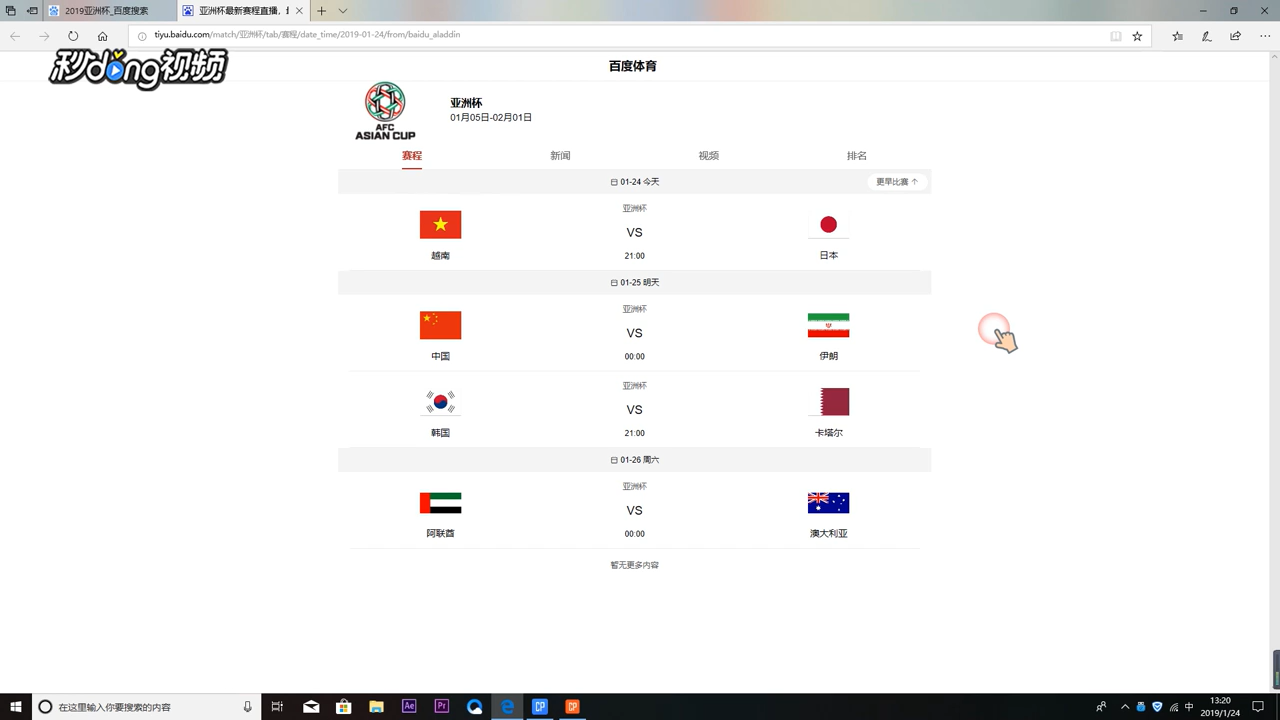This screenshot has width=1280, height=720.
Task: Open Edge settings and more menu
Action: tap(1265, 36)
